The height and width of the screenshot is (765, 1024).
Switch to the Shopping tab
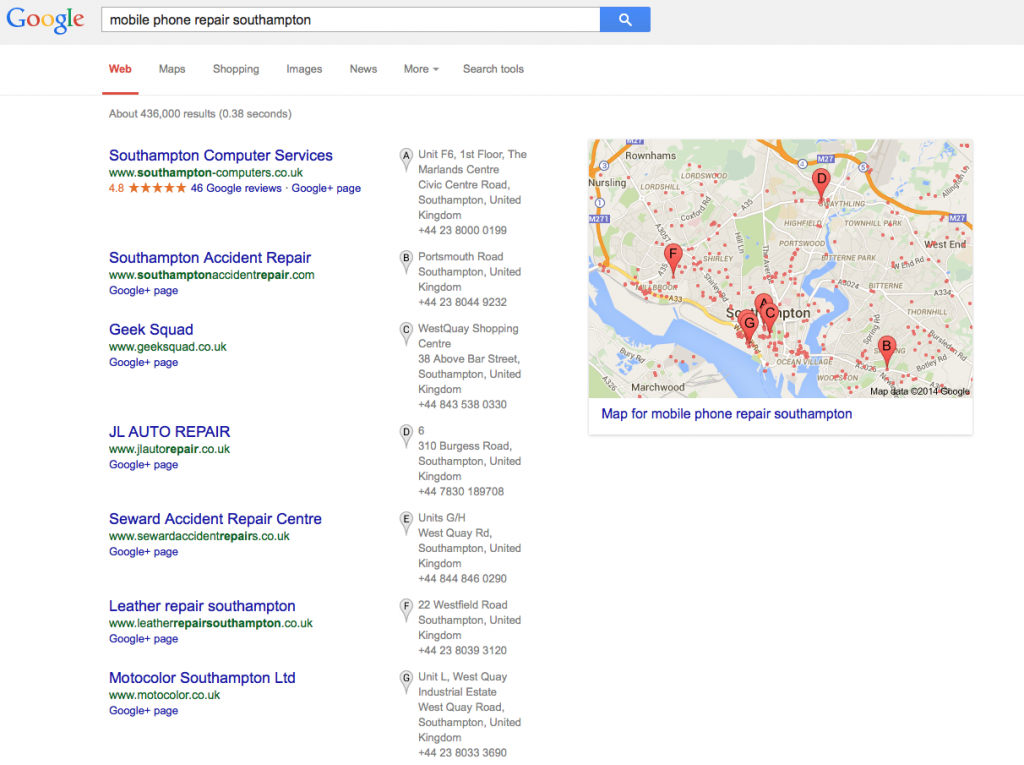(x=236, y=69)
